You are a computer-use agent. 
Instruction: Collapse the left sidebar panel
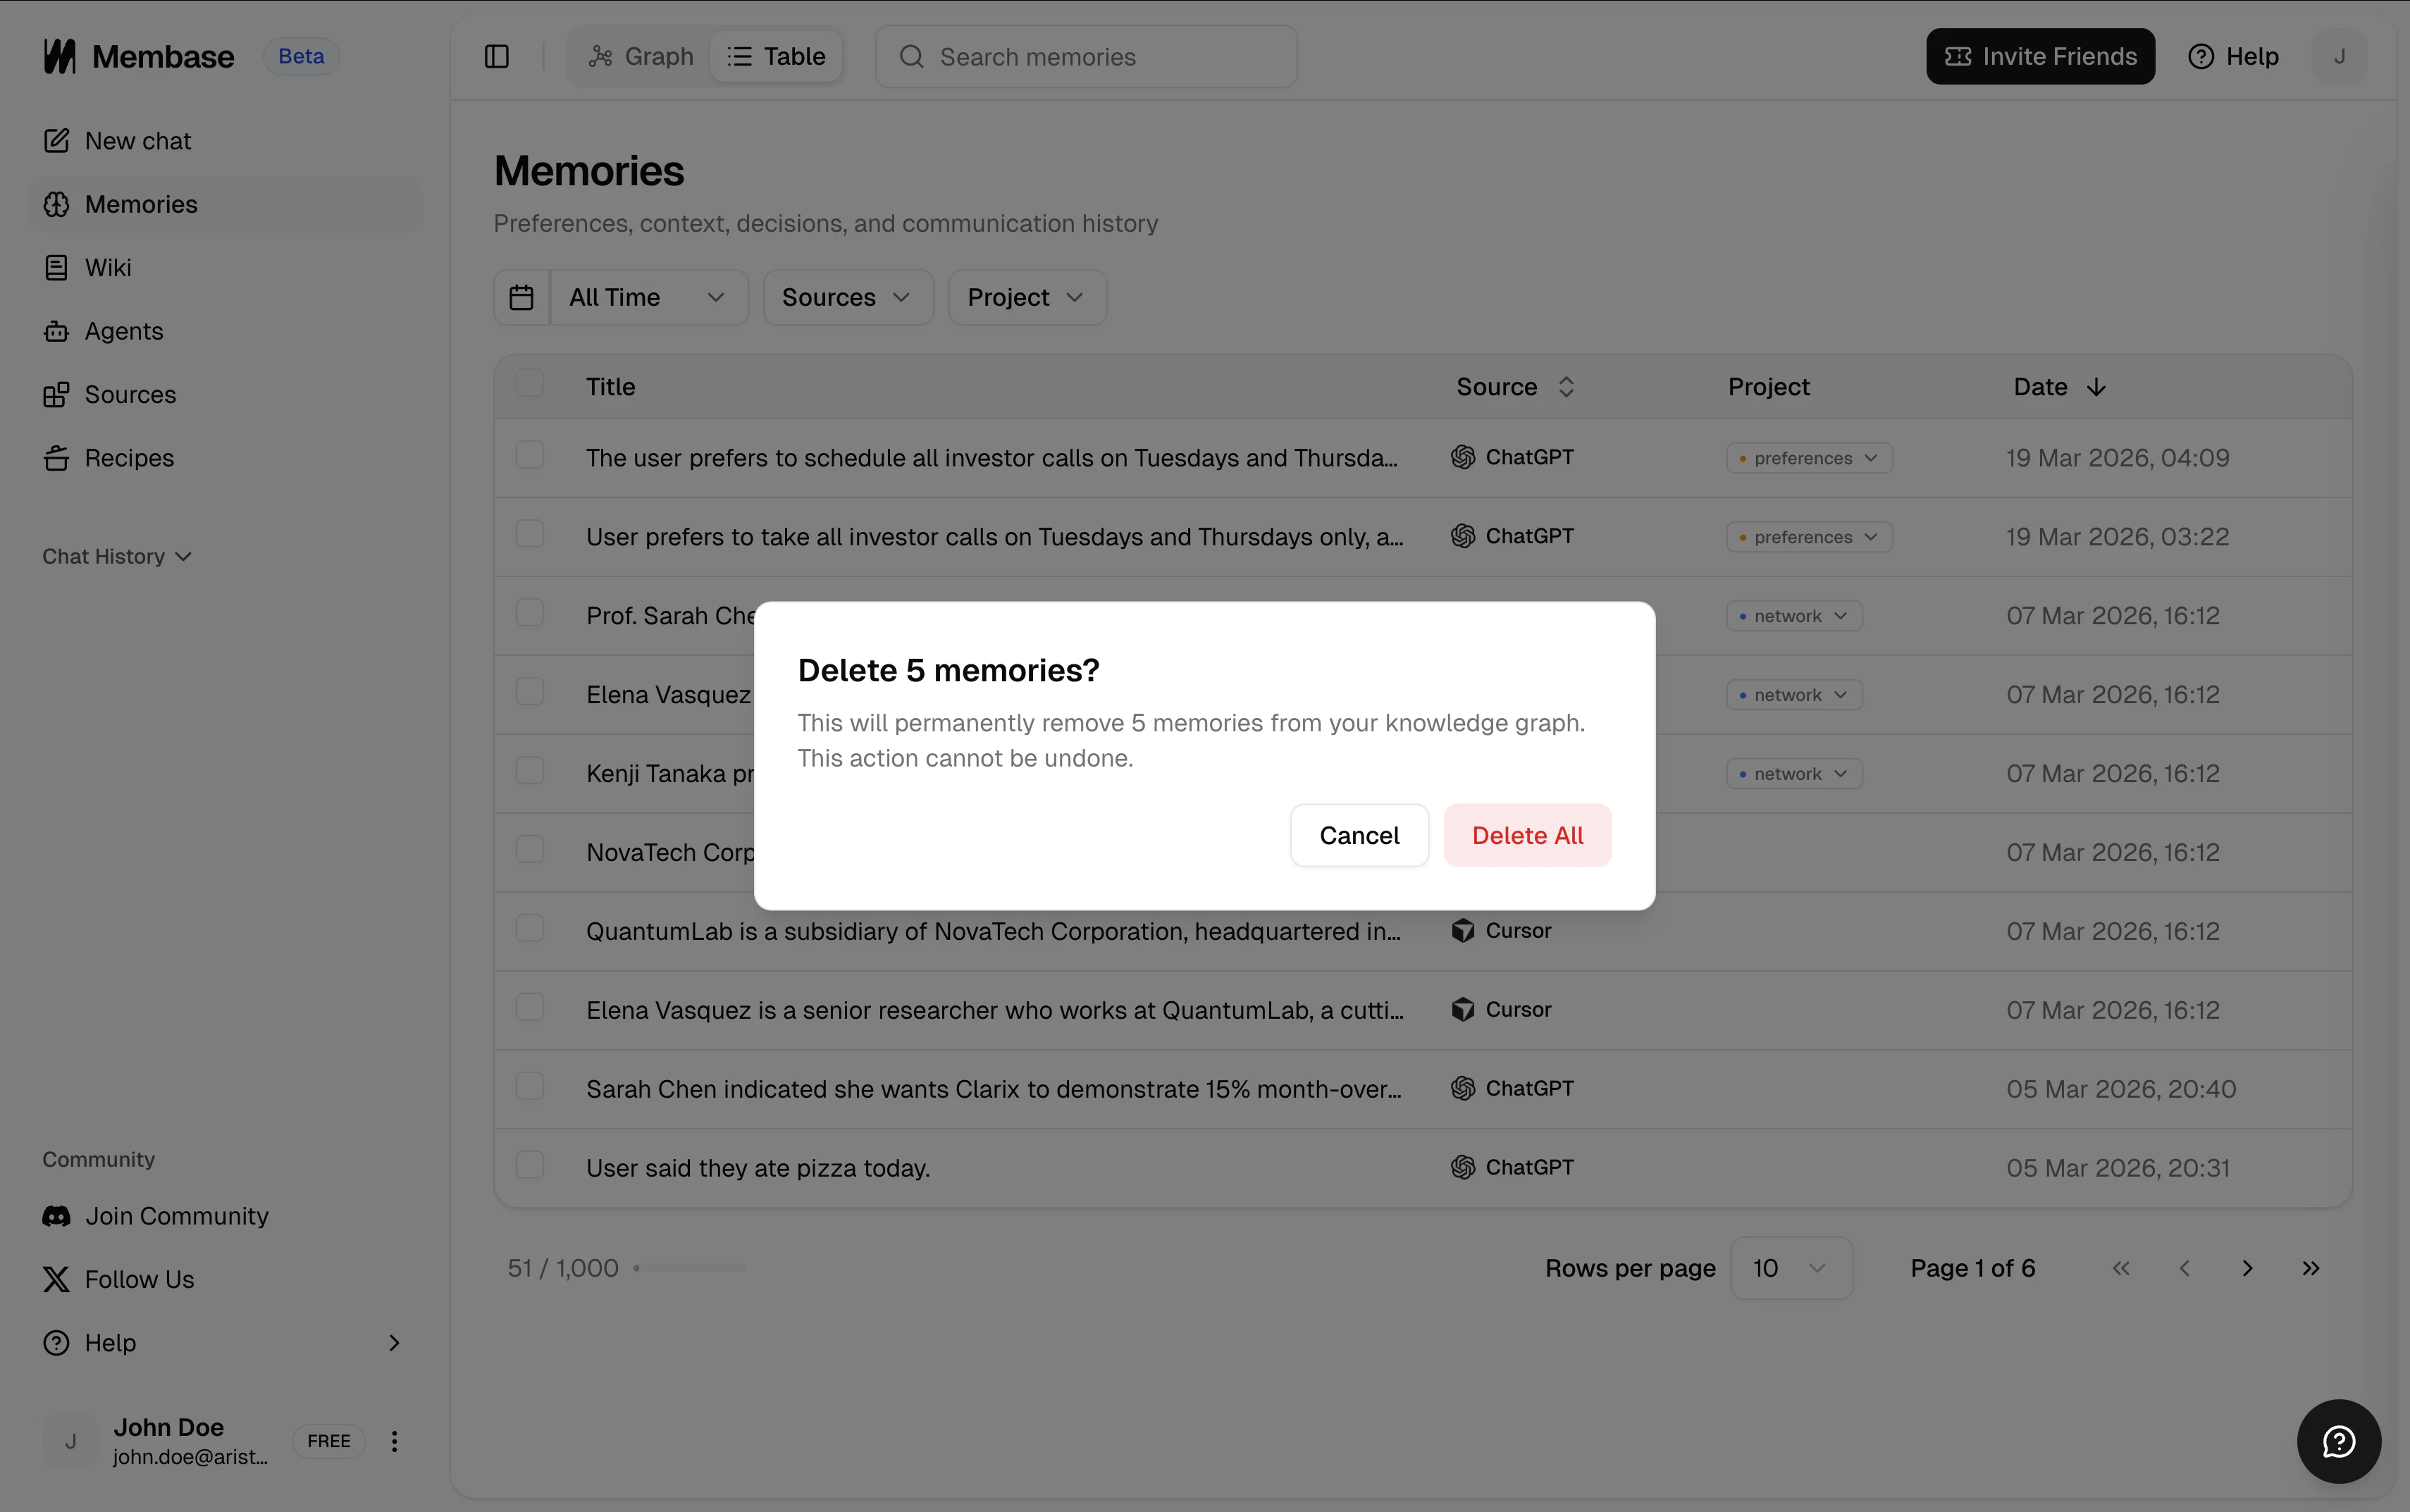tap(497, 56)
